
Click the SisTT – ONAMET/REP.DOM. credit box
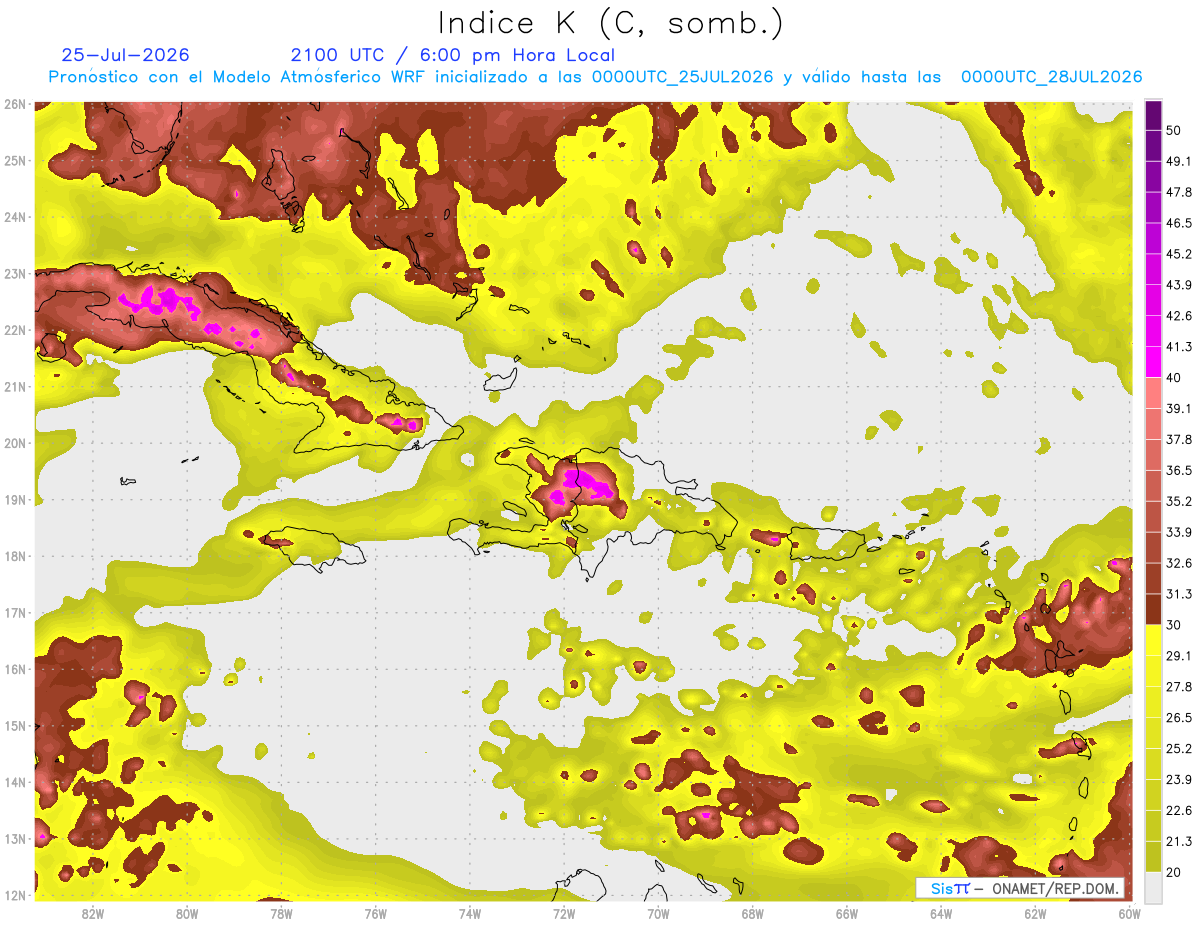point(1021,888)
